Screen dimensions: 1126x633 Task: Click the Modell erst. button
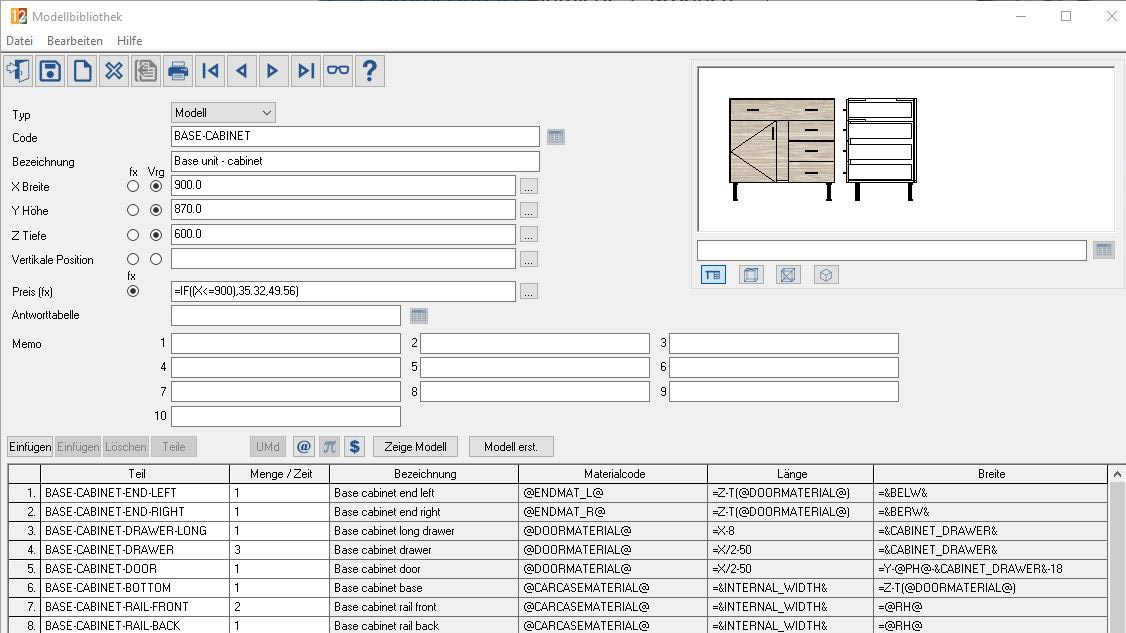coord(511,447)
